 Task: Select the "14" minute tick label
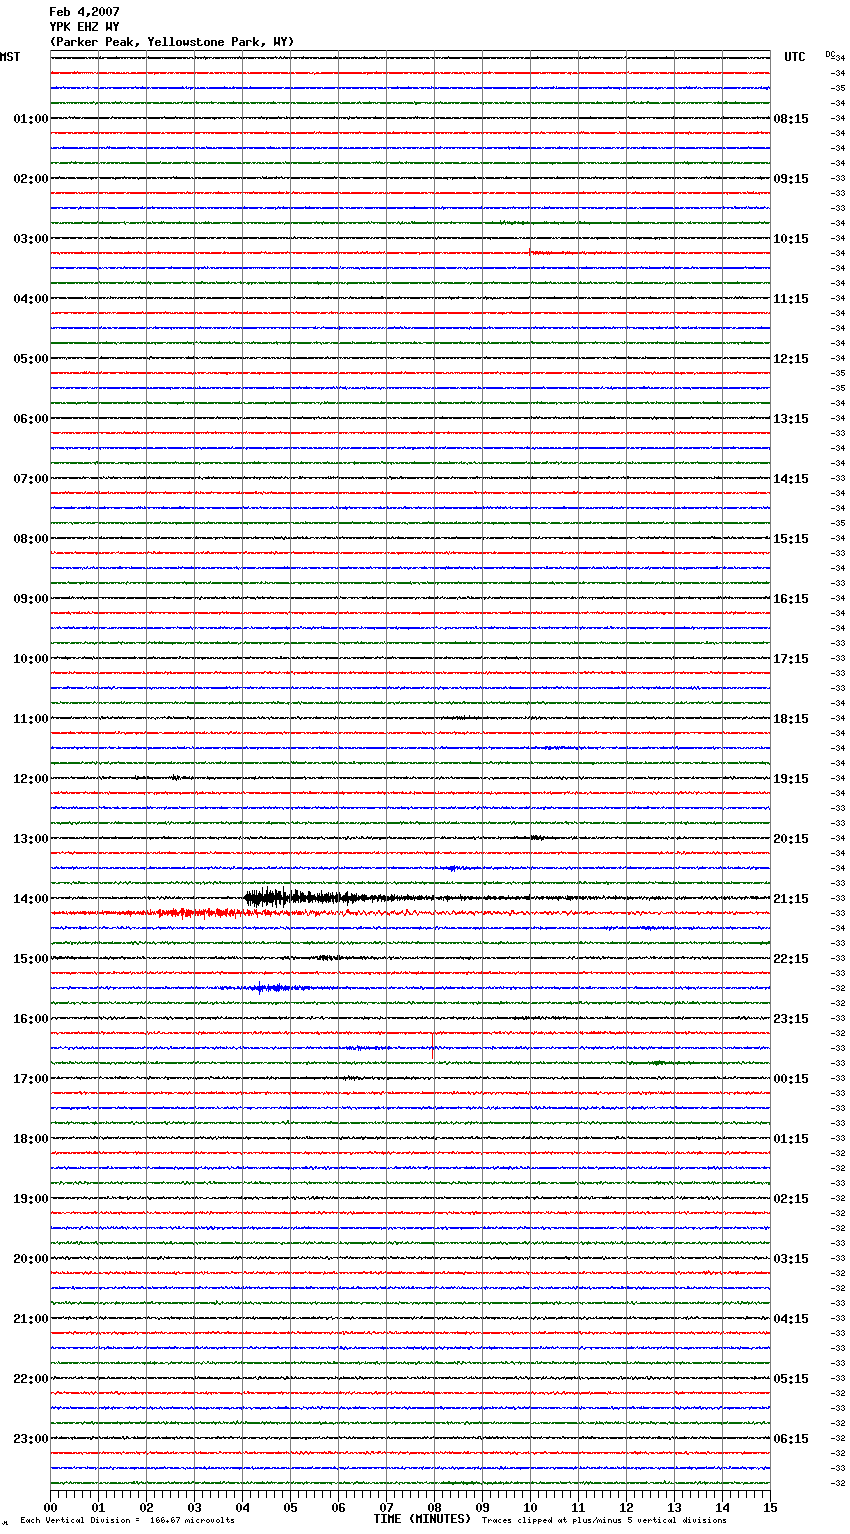pyautogui.click(x=722, y=1507)
